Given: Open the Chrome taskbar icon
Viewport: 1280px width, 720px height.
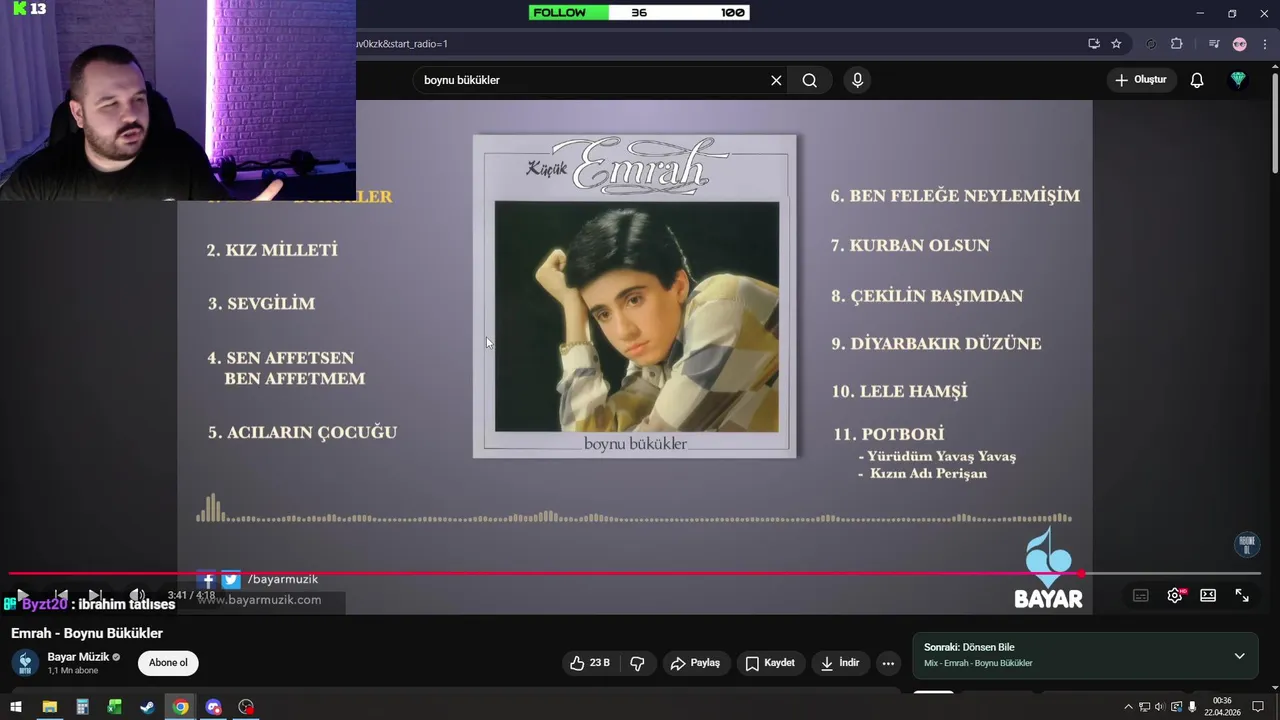Looking at the screenshot, I should pyautogui.click(x=180, y=707).
